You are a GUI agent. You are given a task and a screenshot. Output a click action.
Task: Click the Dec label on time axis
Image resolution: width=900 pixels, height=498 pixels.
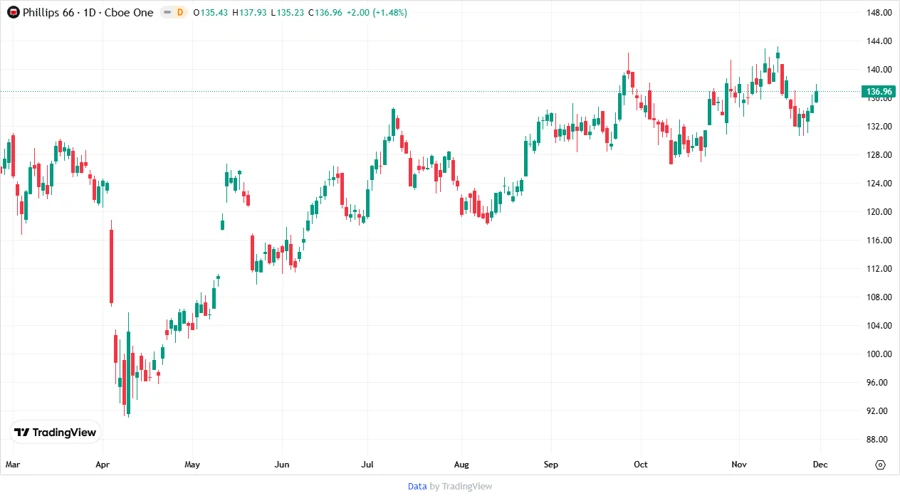coord(820,465)
